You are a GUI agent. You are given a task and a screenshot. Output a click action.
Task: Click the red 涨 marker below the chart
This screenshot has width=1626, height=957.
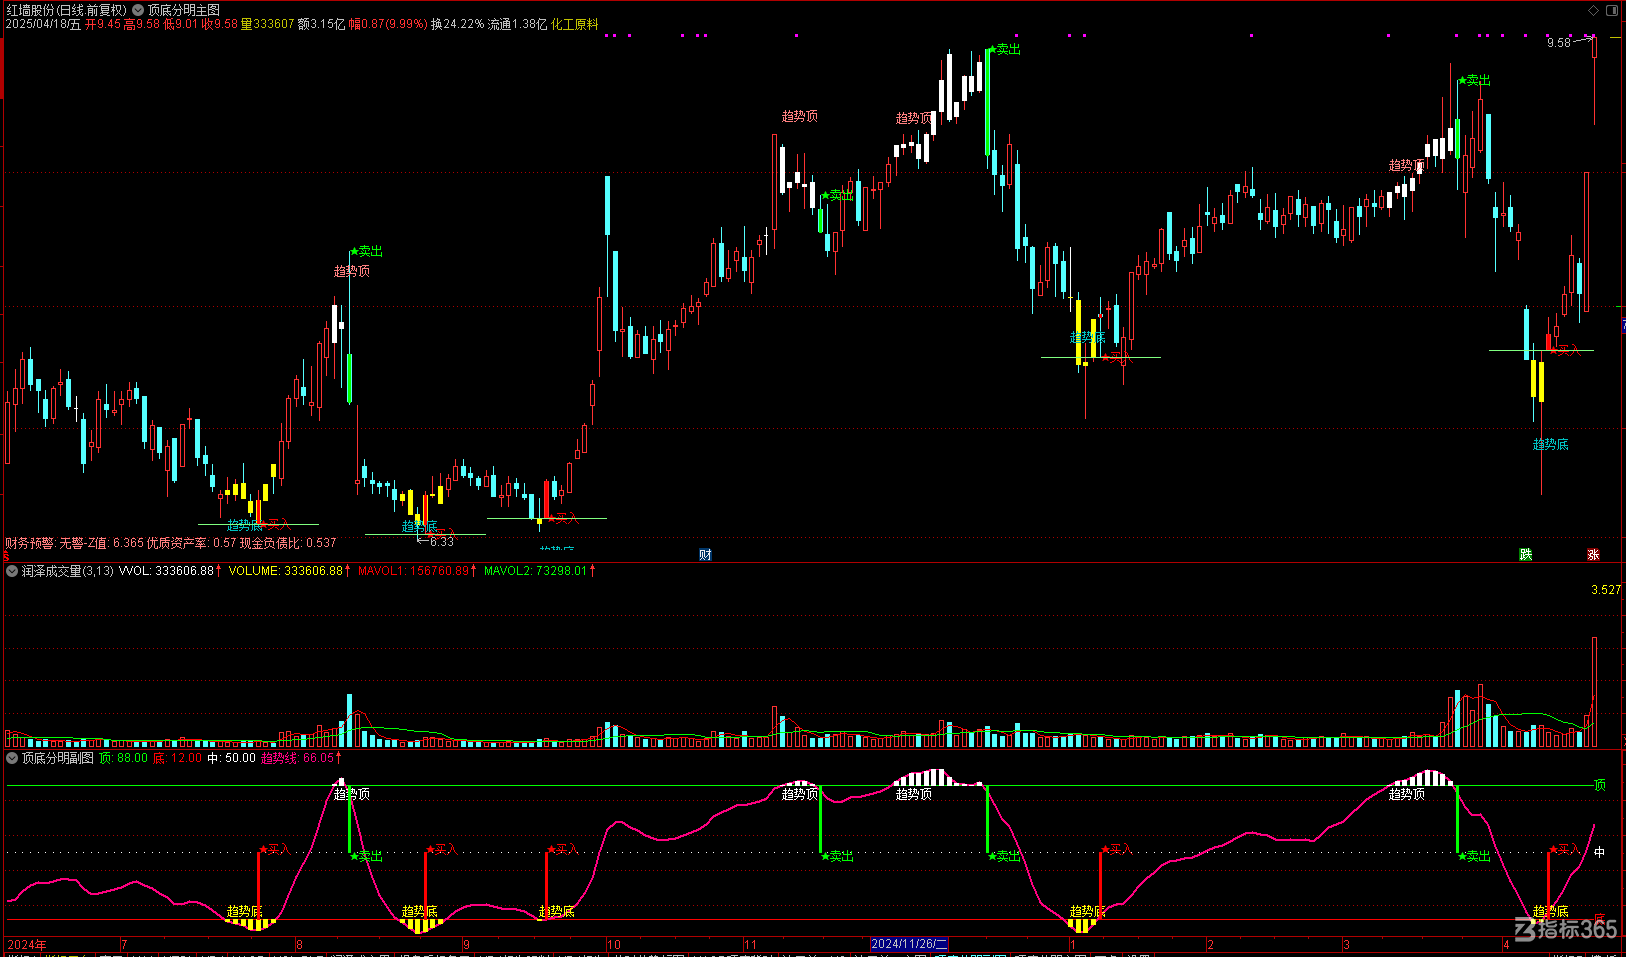(x=1593, y=555)
